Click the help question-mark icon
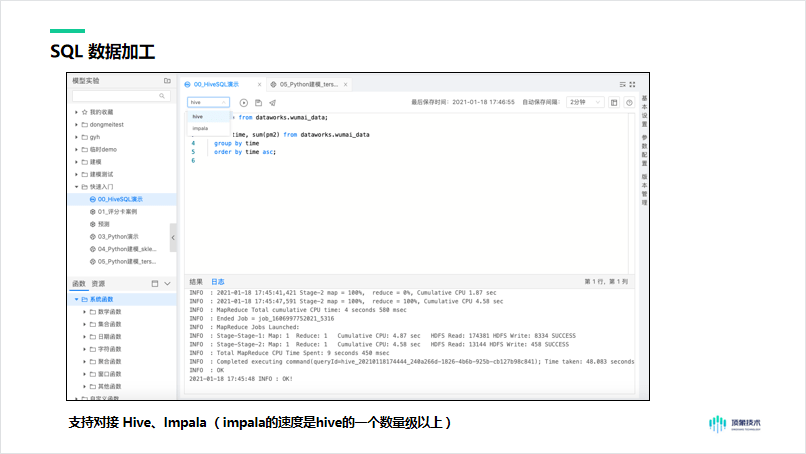This screenshot has width=806, height=454. click(629, 102)
